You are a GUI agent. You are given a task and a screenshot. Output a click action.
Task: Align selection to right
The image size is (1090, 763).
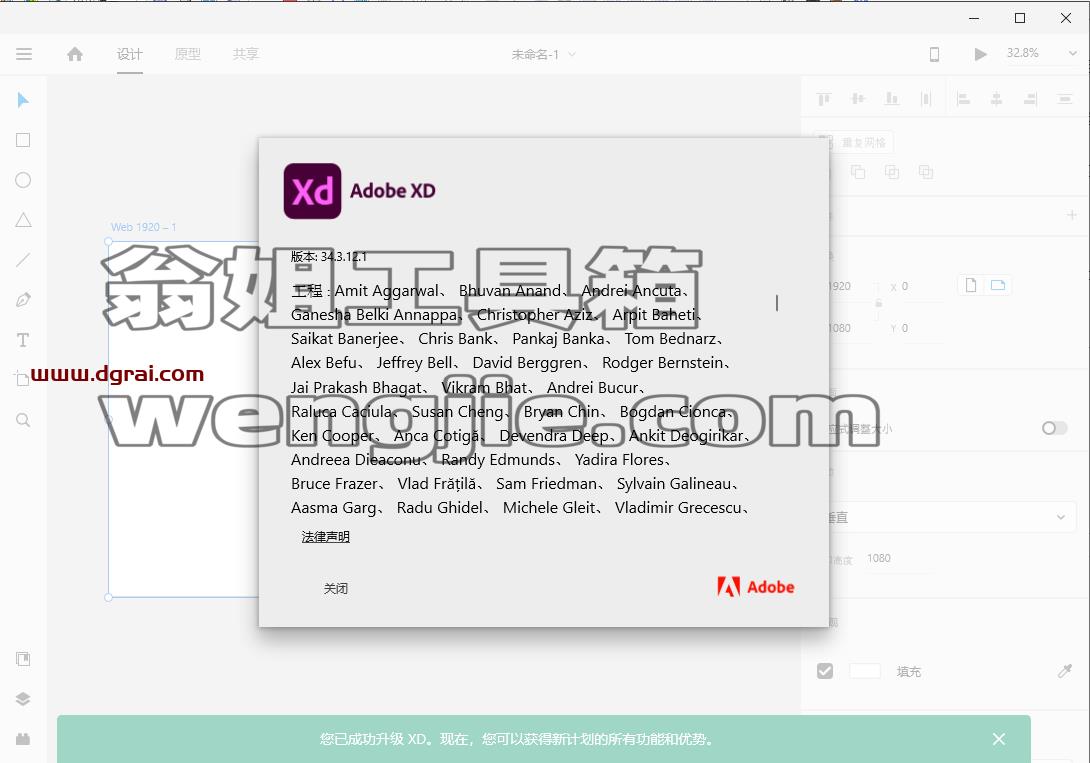(1030, 99)
